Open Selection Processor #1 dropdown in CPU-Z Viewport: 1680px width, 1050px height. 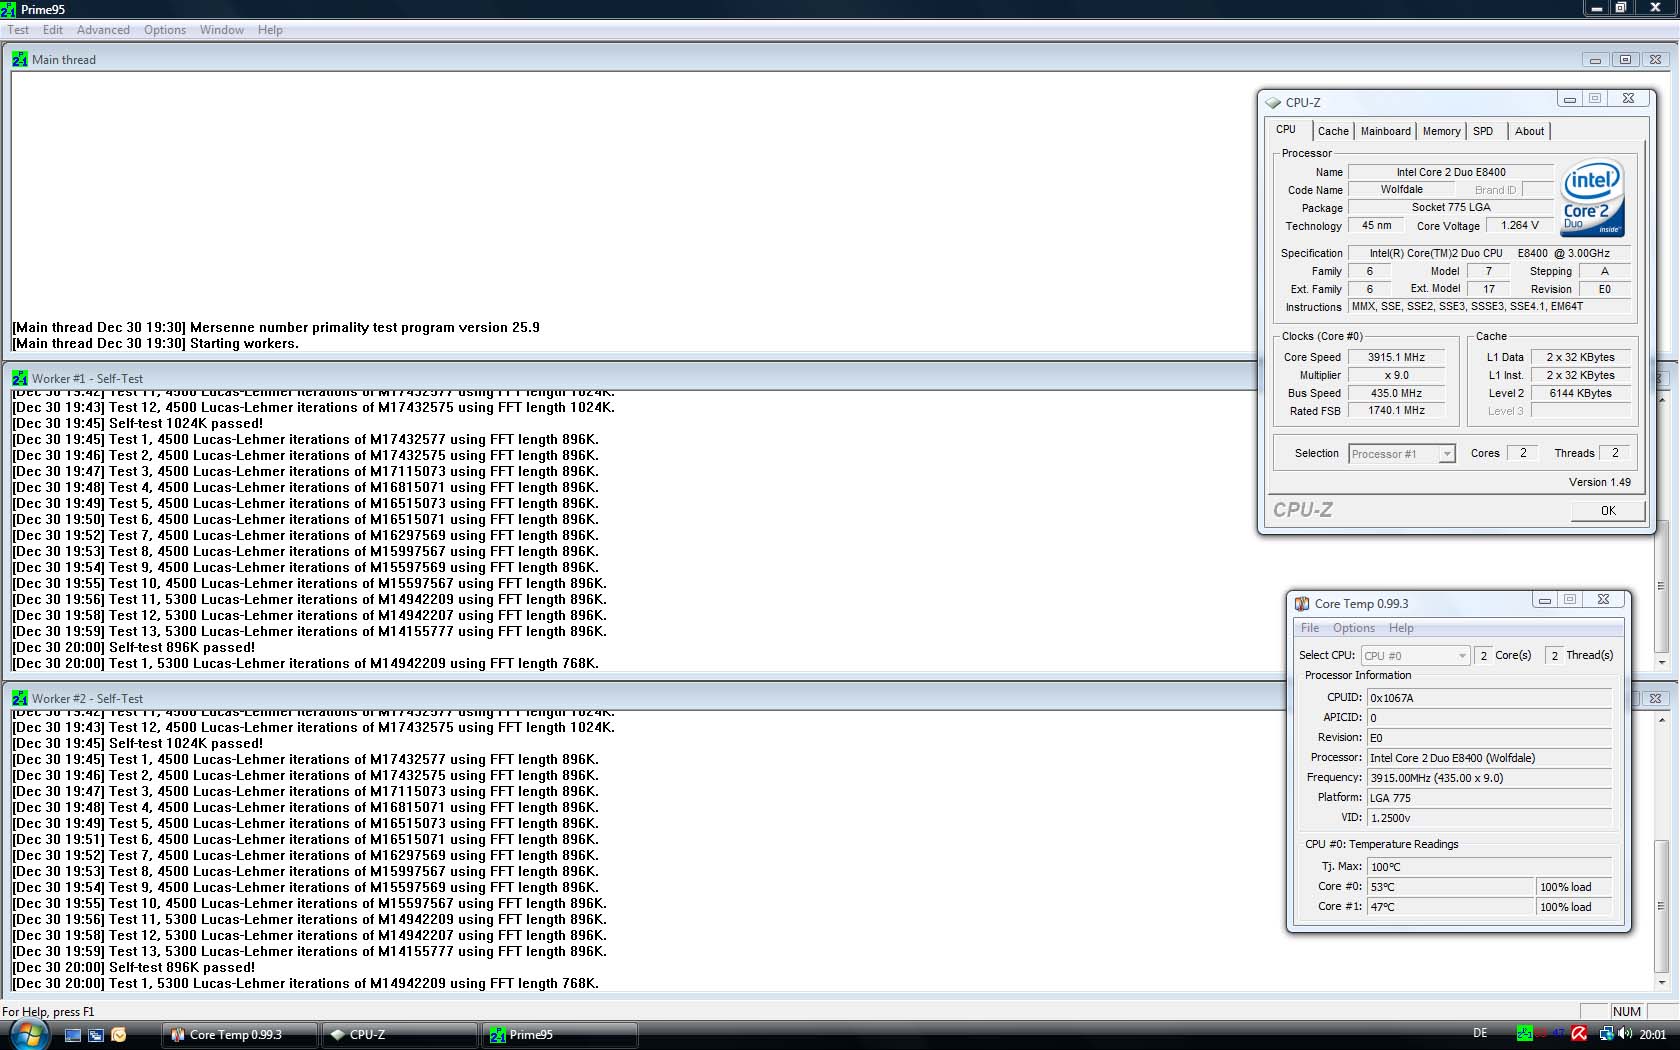(x=1401, y=454)
